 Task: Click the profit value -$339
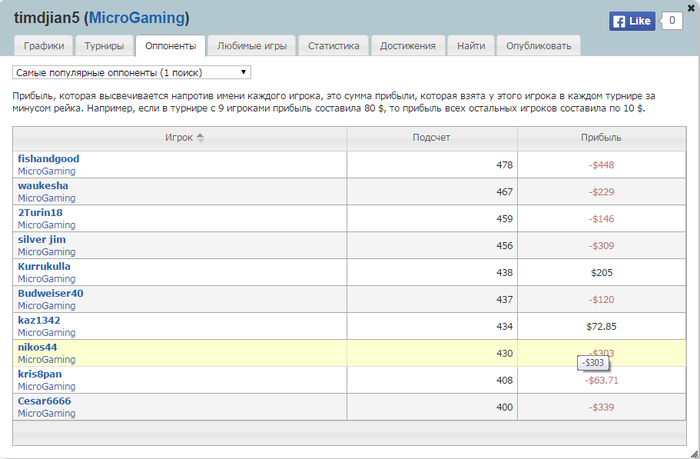[x=601, y=407]
